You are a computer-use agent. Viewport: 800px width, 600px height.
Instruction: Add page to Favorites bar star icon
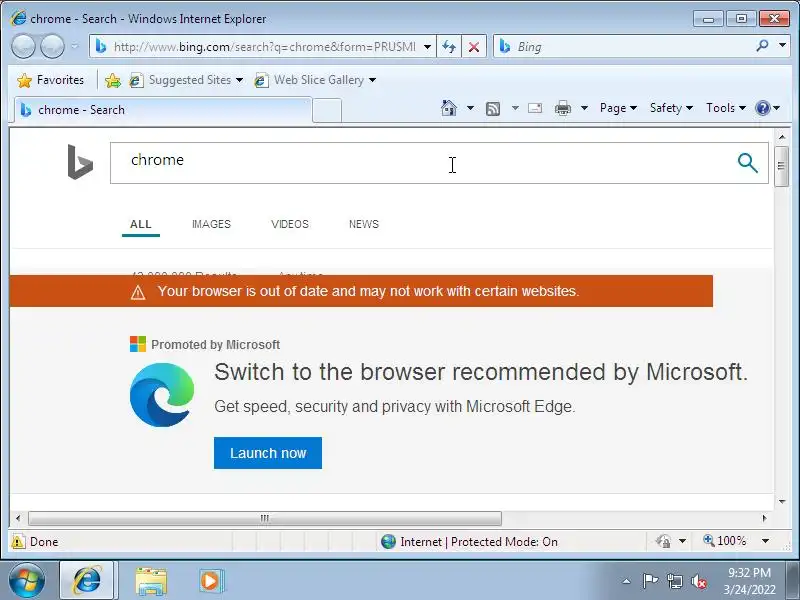coord(113,80)
